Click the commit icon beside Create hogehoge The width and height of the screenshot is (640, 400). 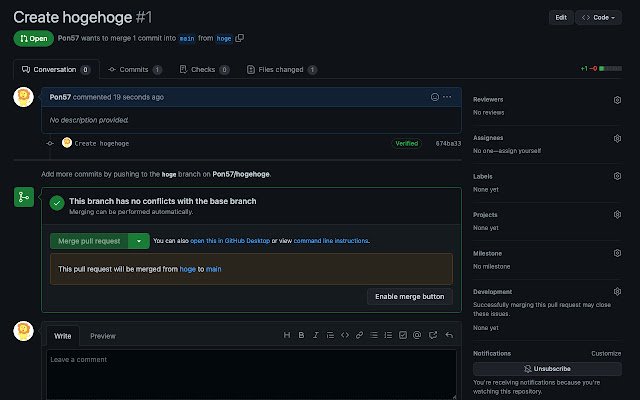[x=50, y=143]
